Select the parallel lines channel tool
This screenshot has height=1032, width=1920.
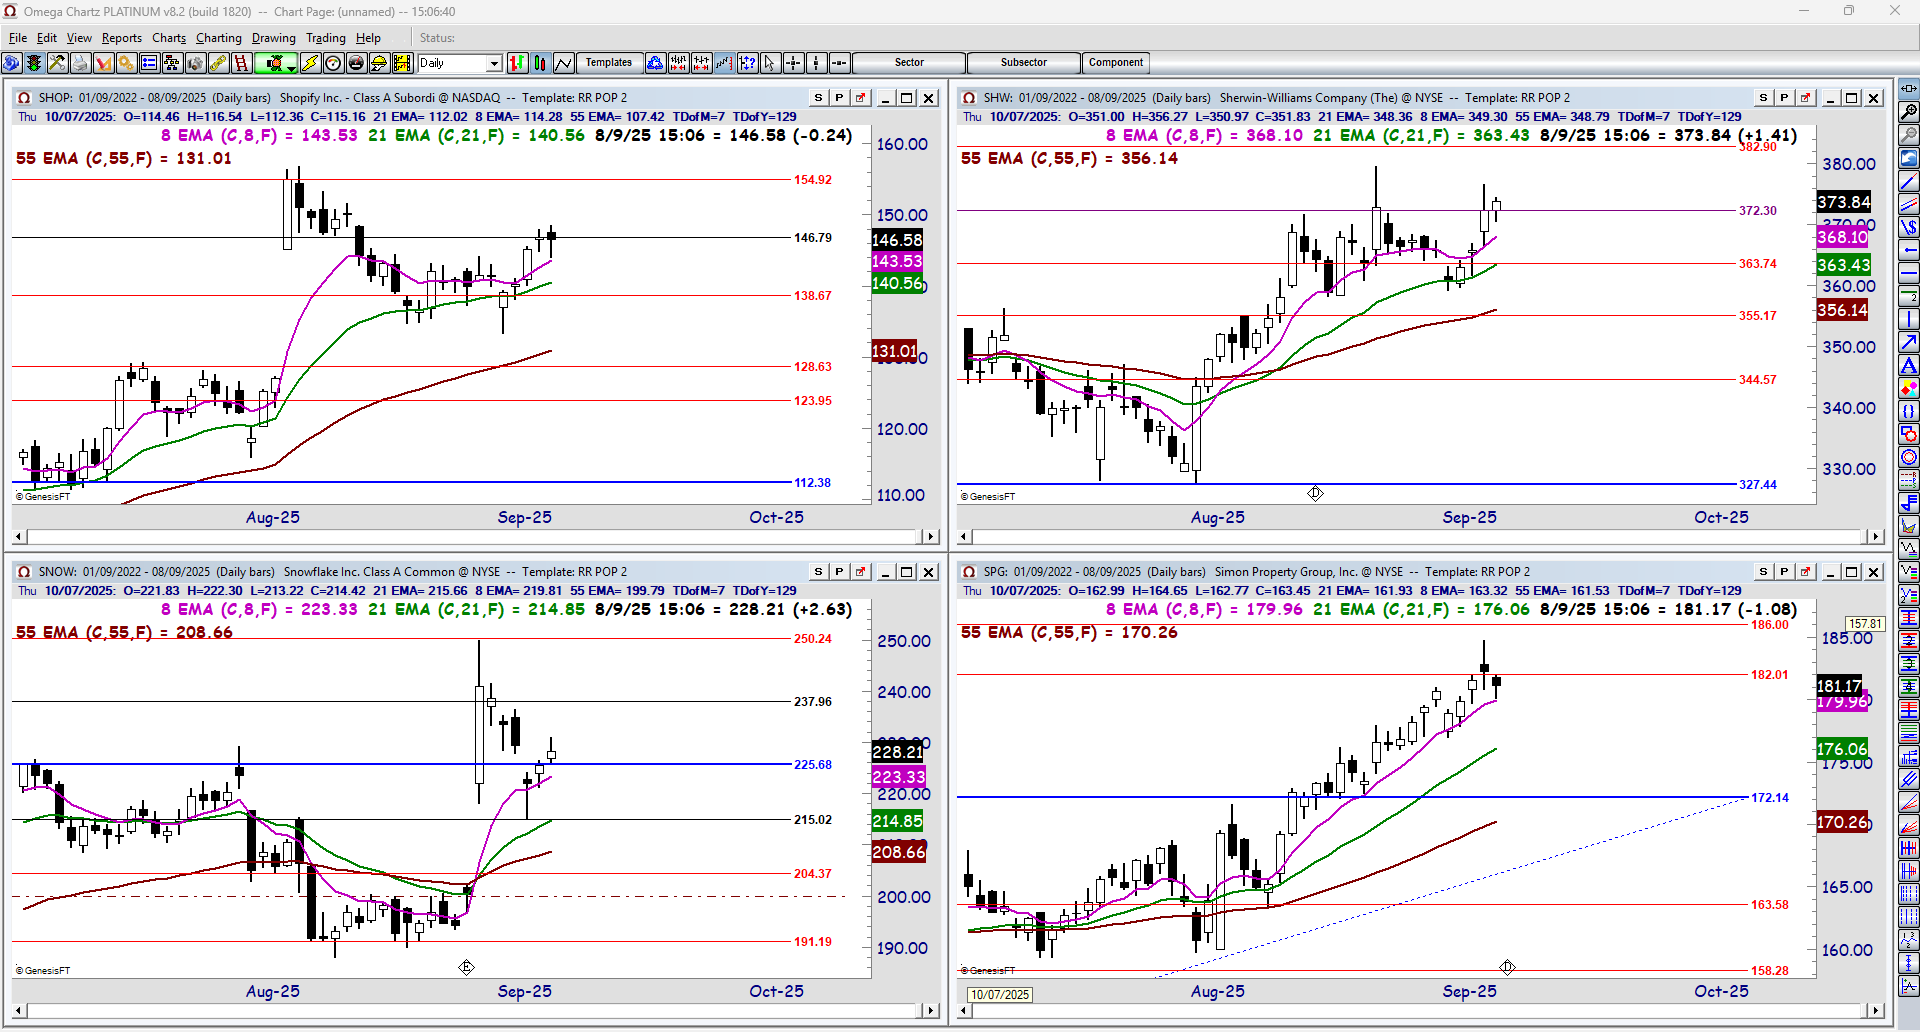1909,204
